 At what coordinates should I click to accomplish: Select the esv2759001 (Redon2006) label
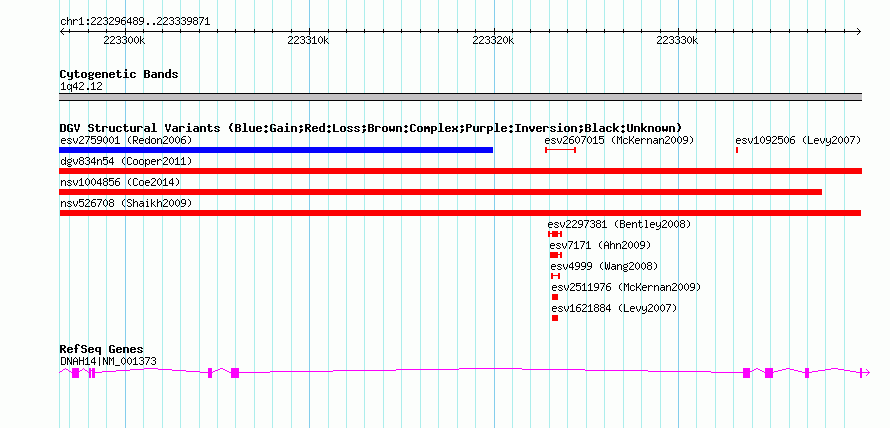(x=126, y=140)
